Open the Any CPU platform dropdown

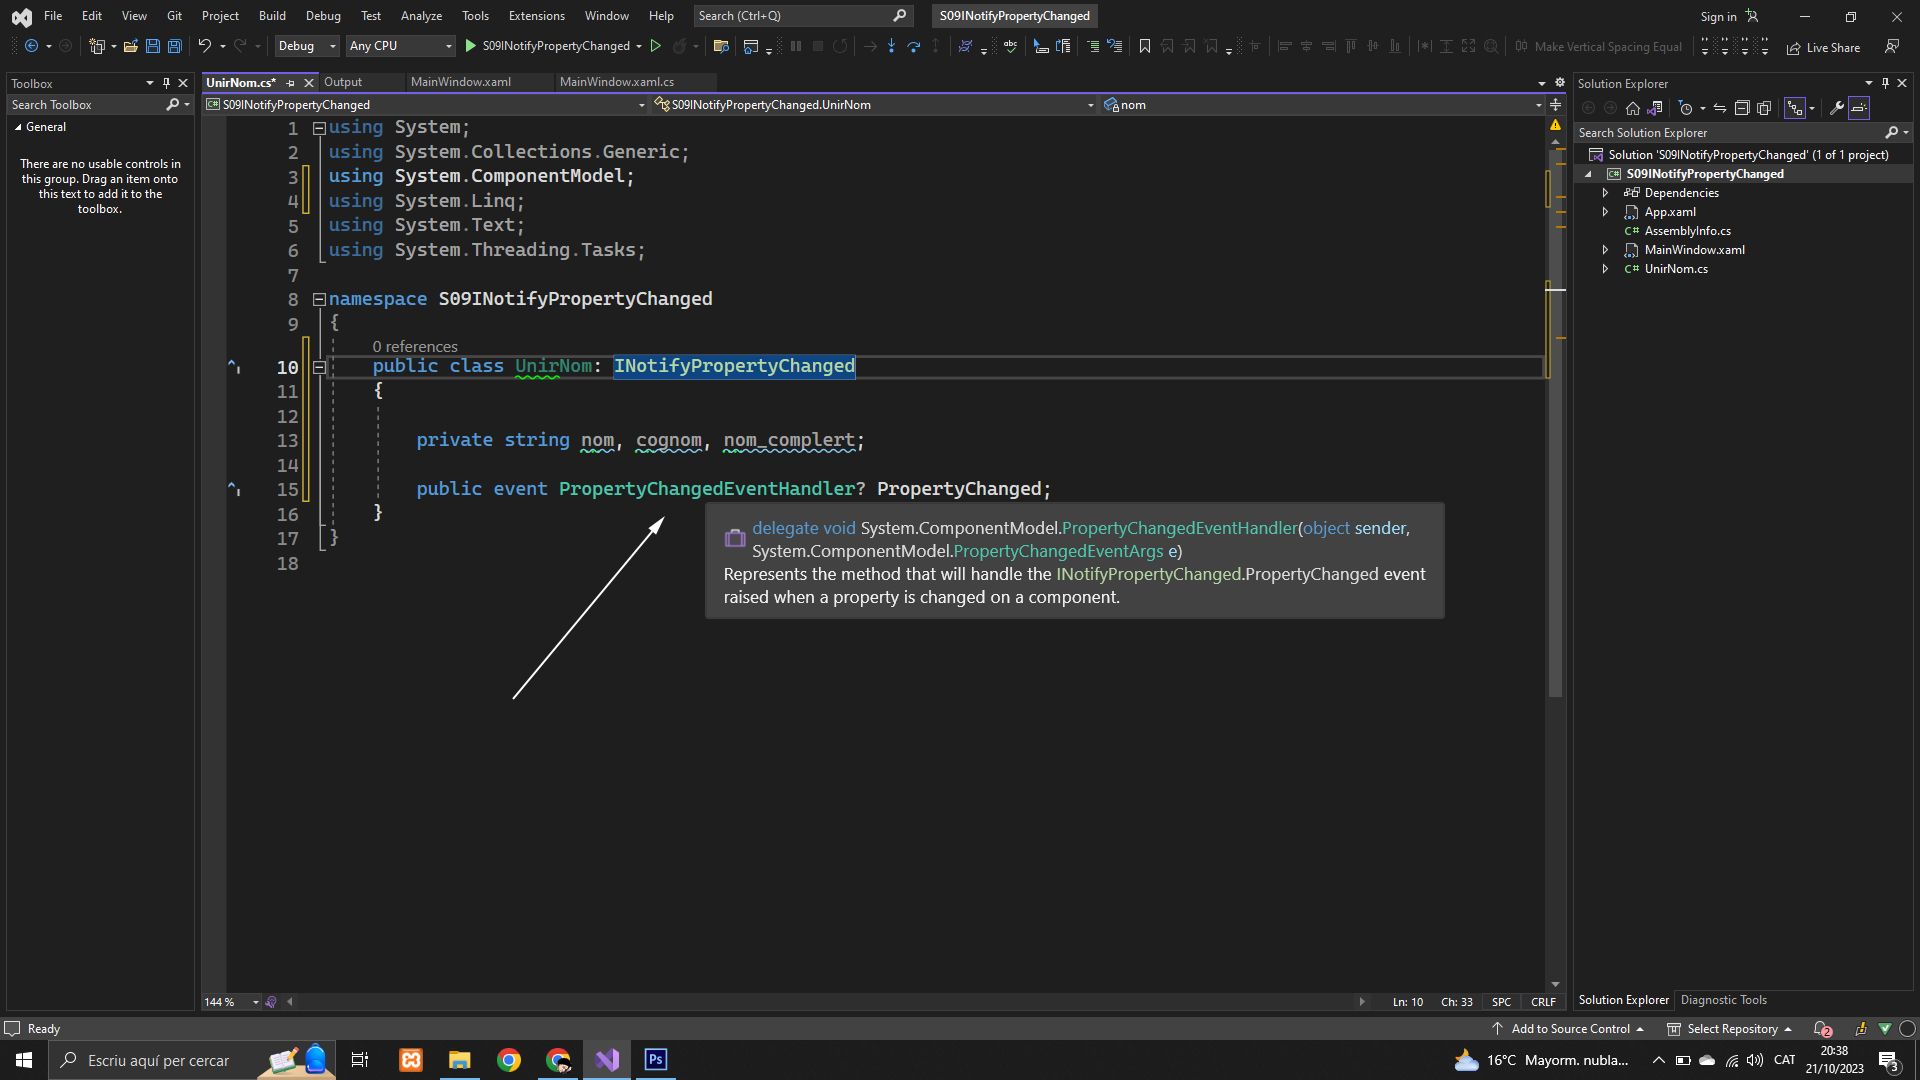(400, 46)
